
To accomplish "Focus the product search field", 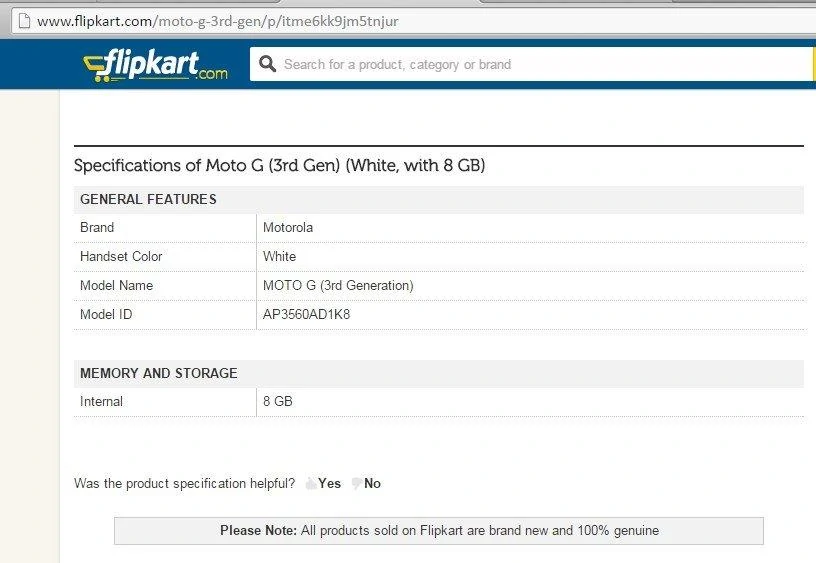I will click(531, 64).
